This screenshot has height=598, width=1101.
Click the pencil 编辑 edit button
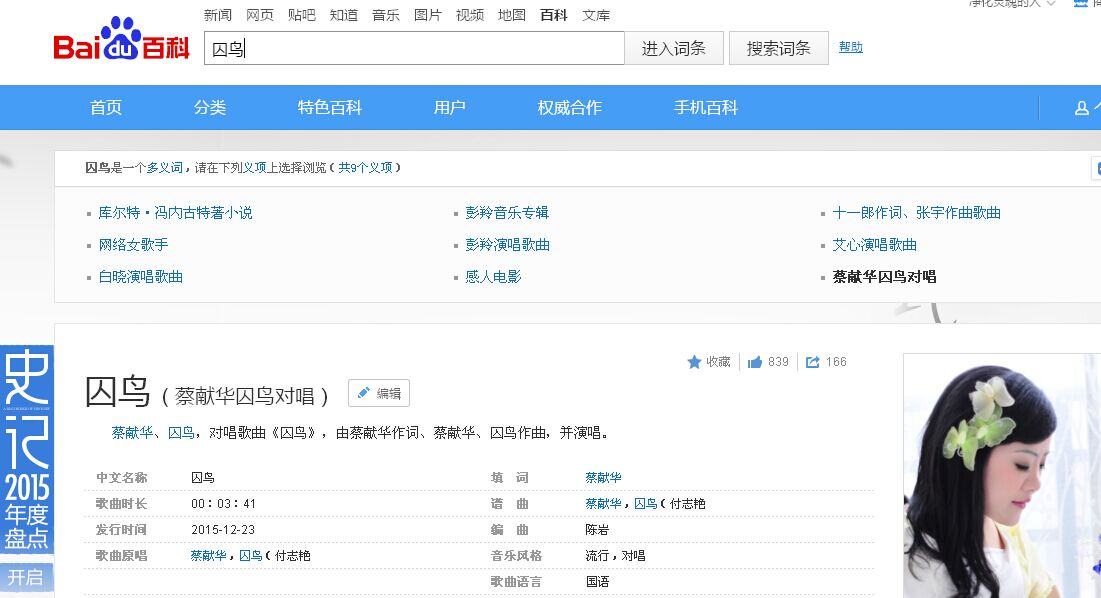point(379,393)
